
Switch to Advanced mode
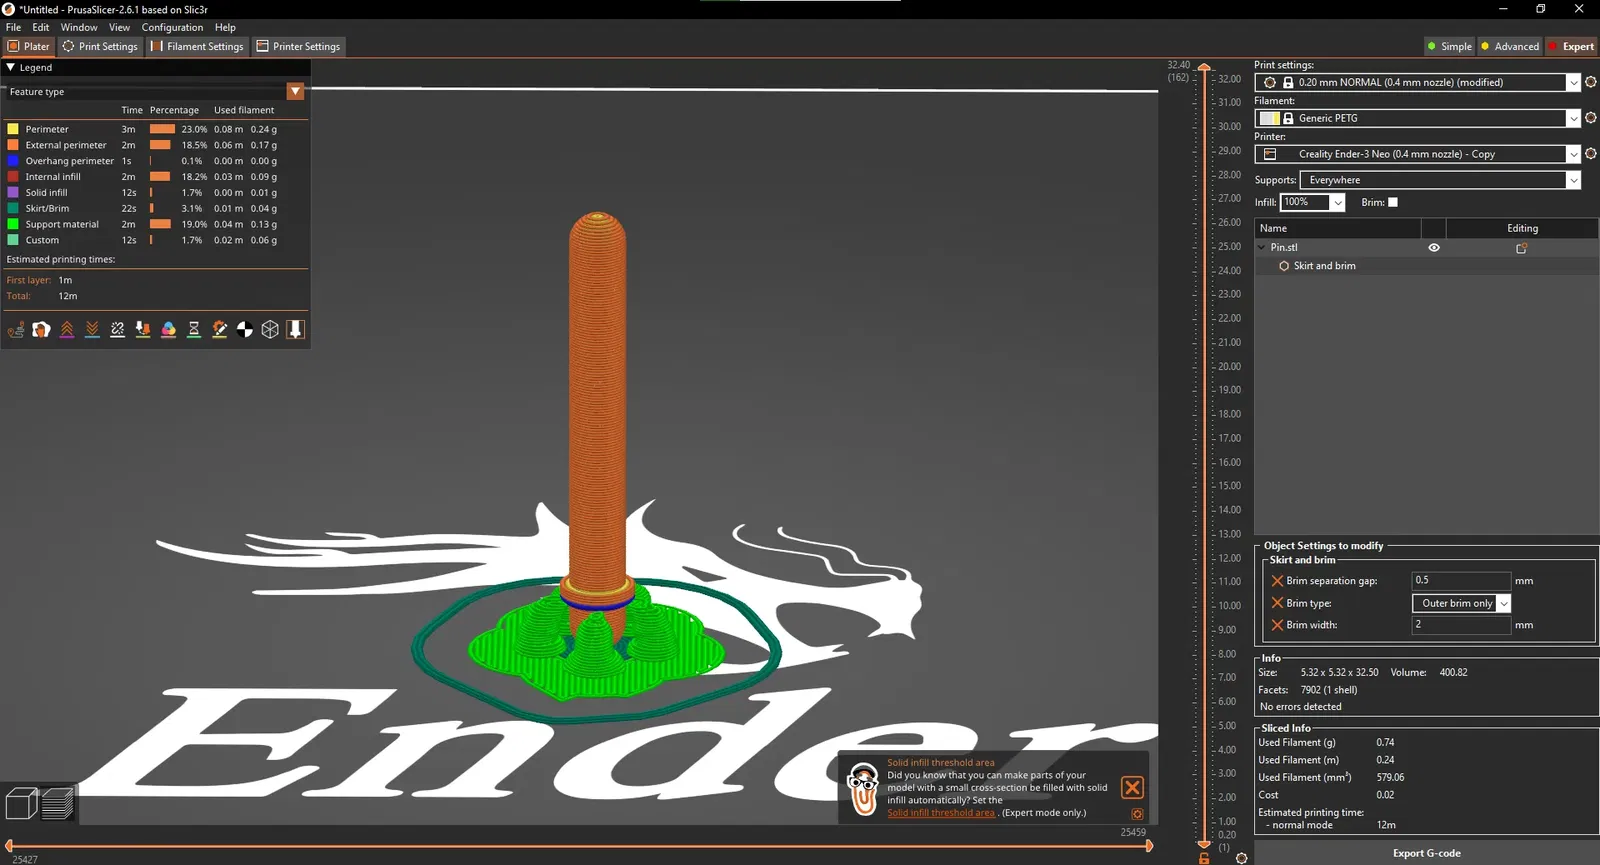pyautogui.click(x=1510, y=46)
